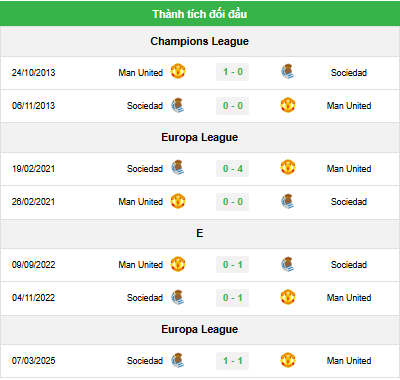400x380 pixels.
Task: Click Man United name in 19/02/2021 row
Action: tap(349, 169)
